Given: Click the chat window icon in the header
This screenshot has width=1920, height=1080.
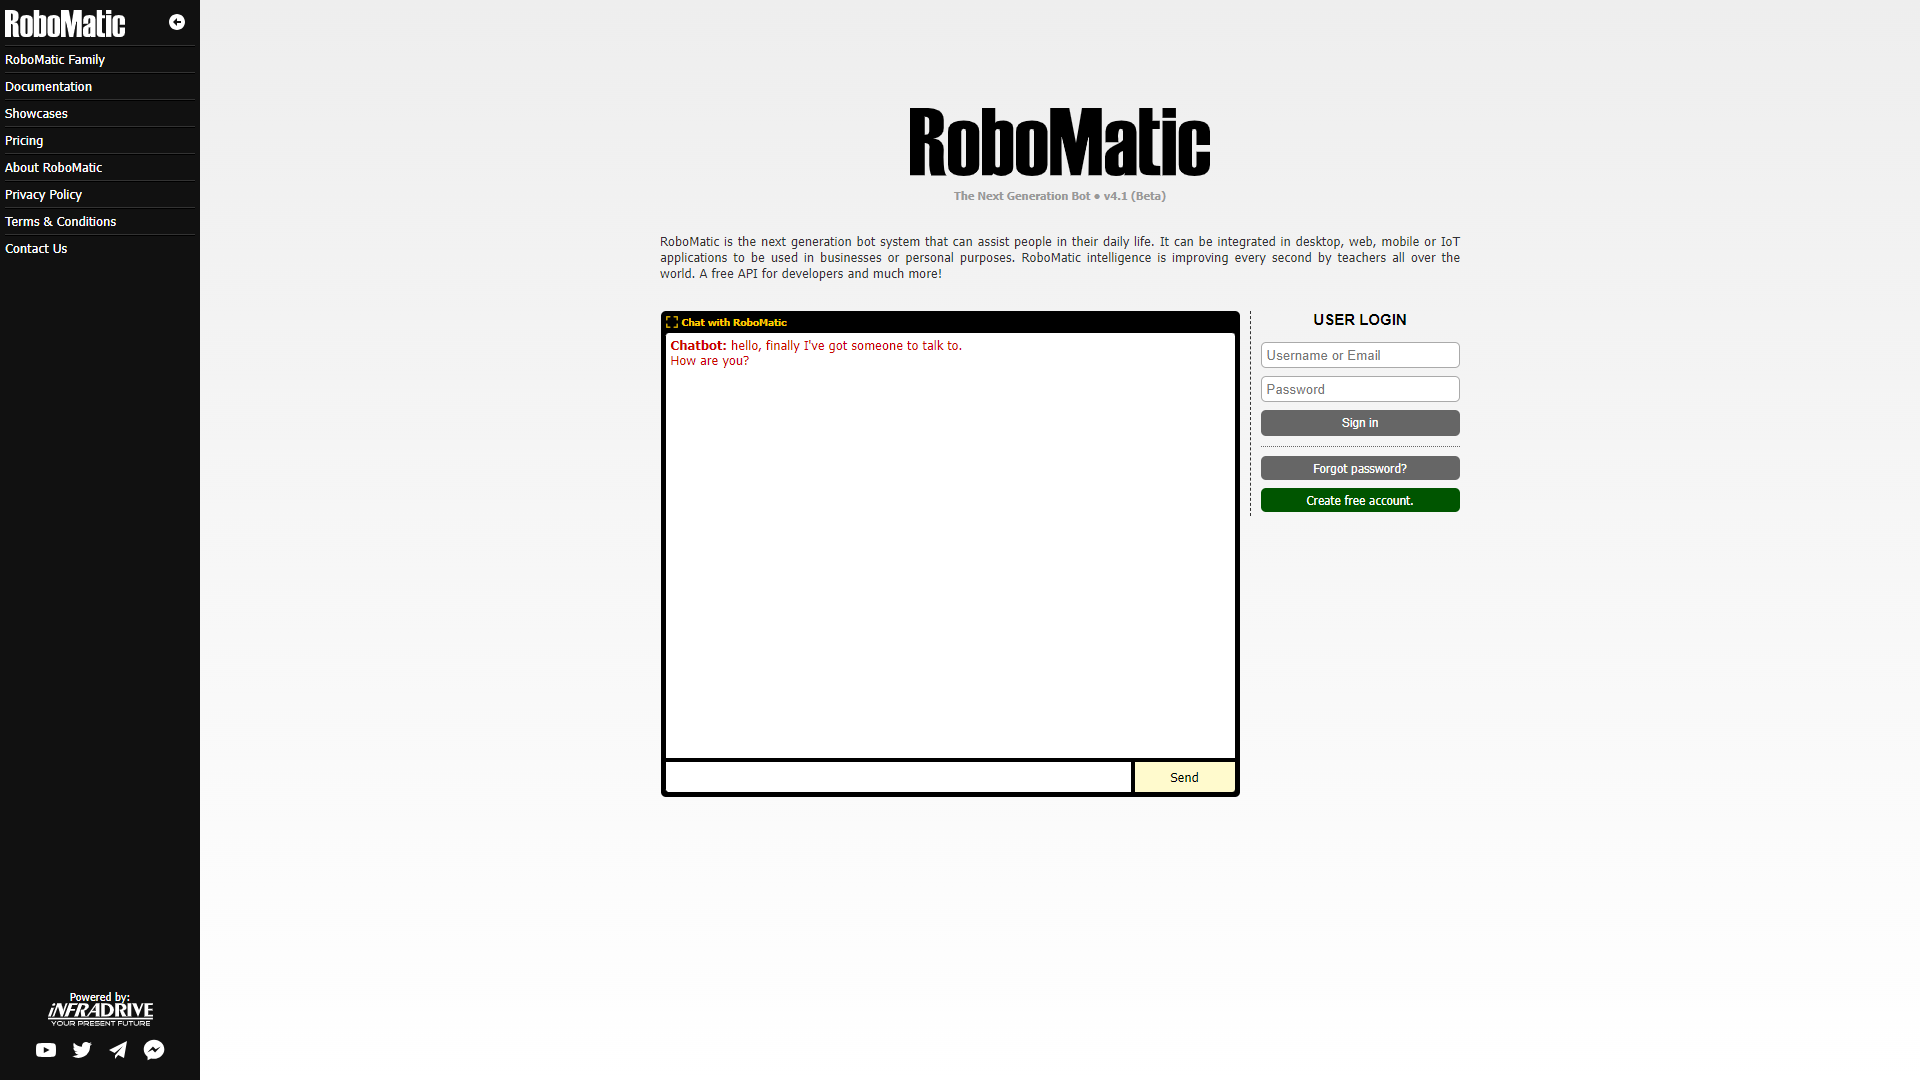Looking at the screenshot, I should (673, 322).
